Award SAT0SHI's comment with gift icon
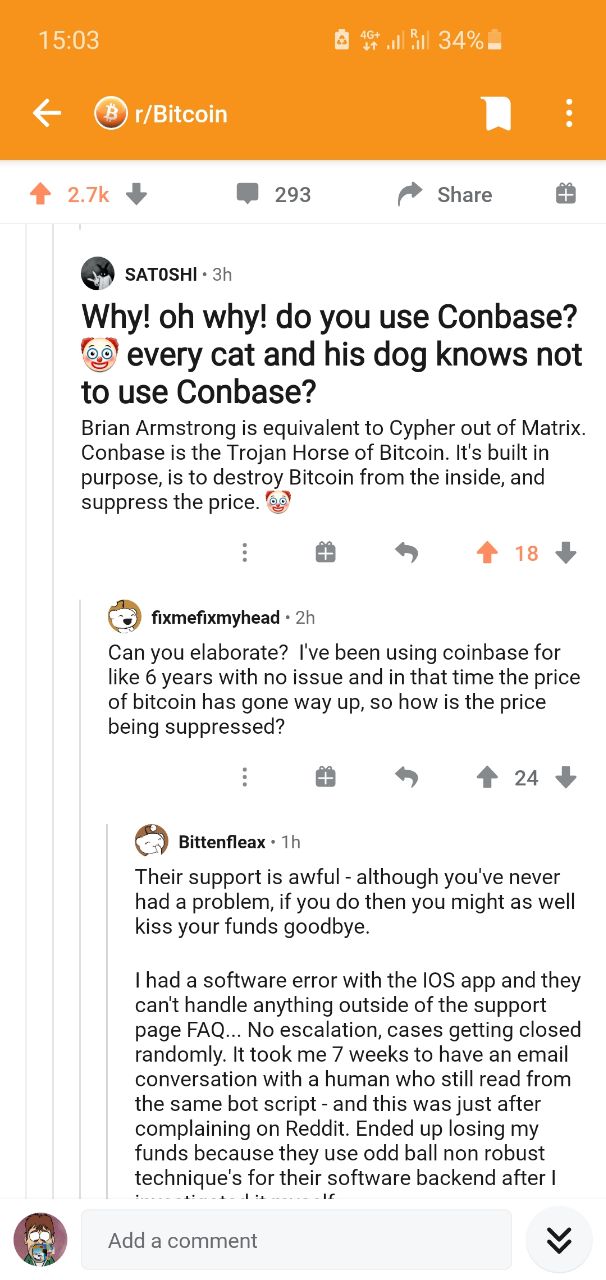This screenshot has height=1280, width=606. click(326, 552)
